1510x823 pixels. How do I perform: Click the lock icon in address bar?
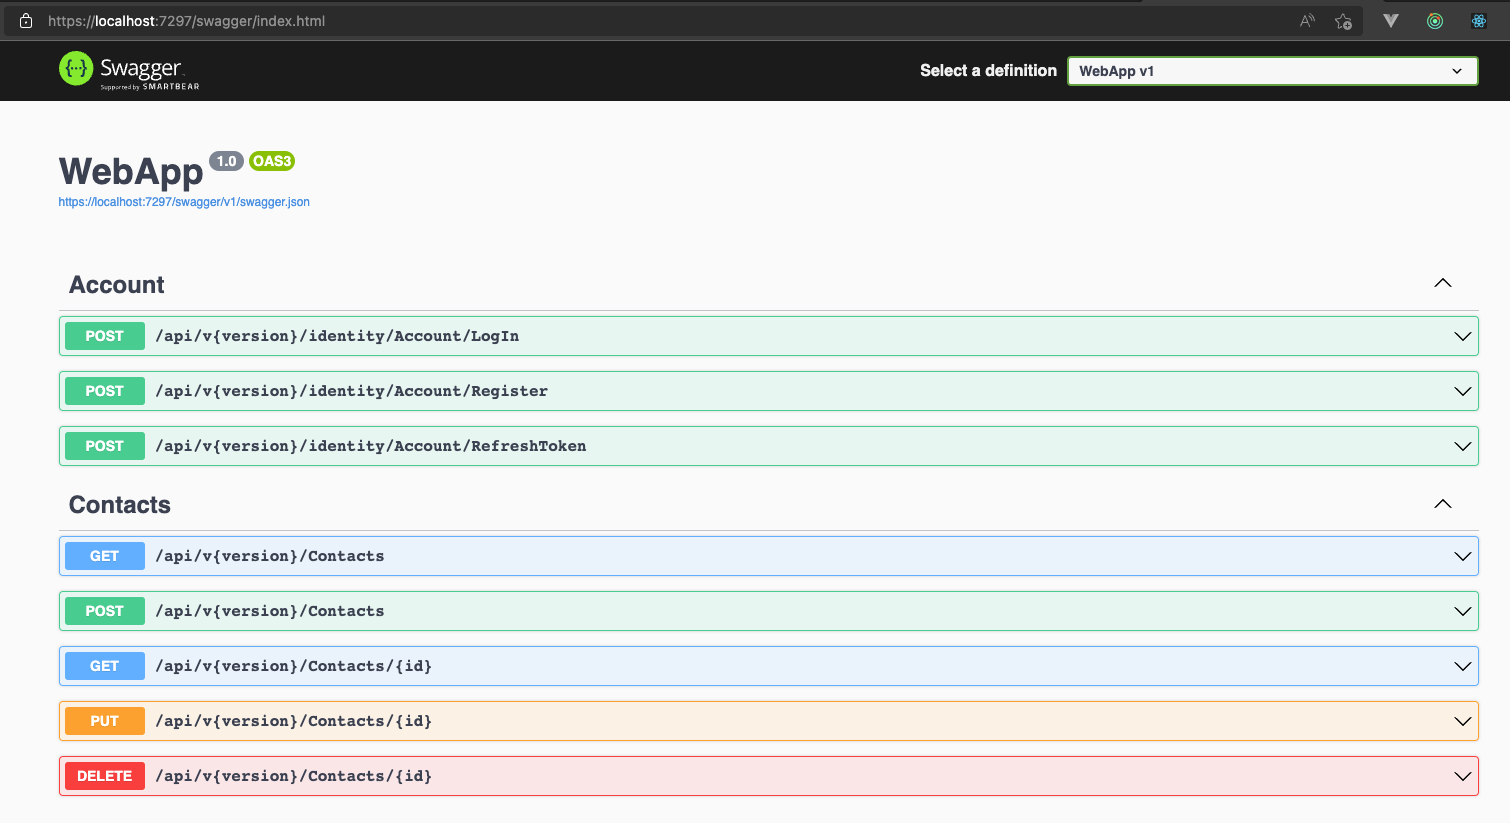click(26, 21)
